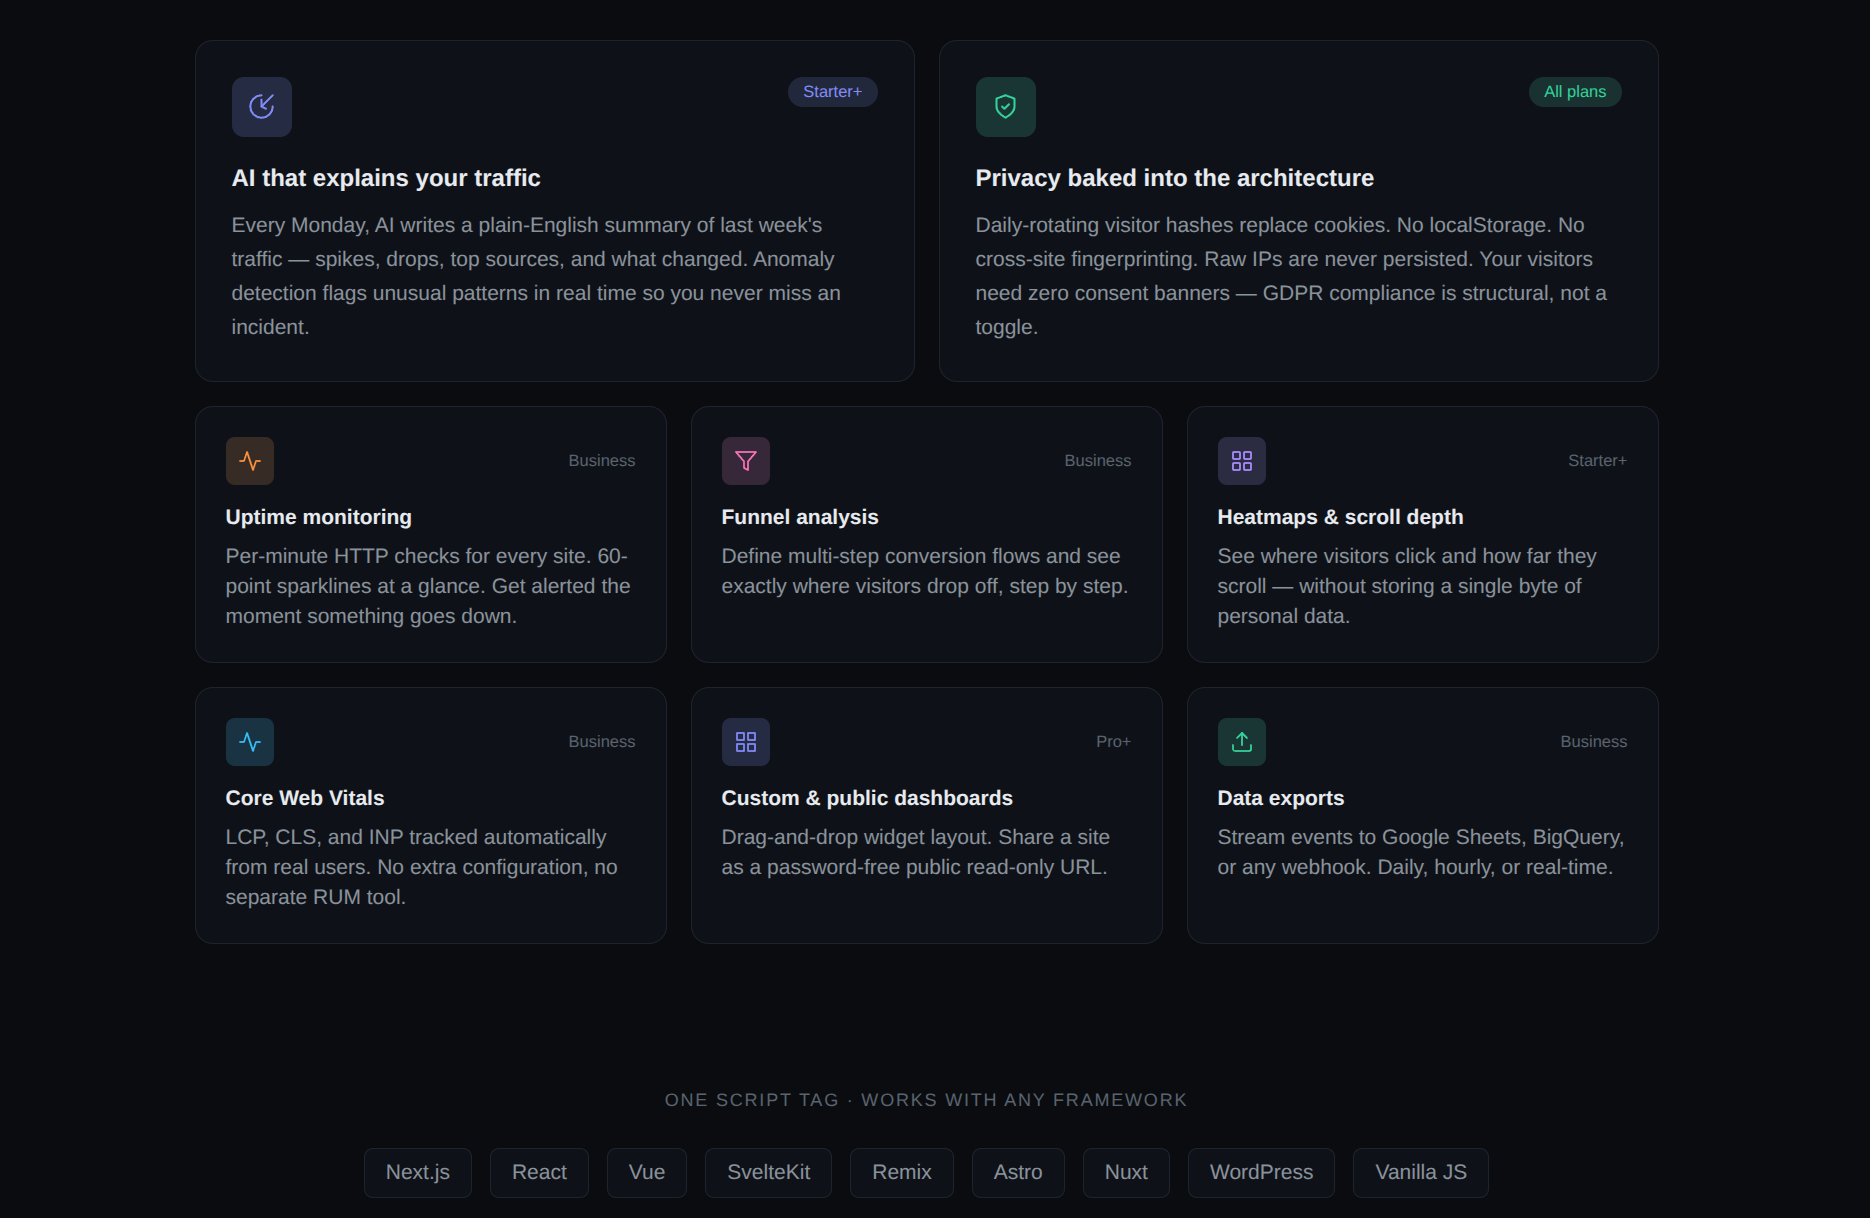Click the 'Uptime monitoring' title

pyautogui.click(x=319, y=517)
